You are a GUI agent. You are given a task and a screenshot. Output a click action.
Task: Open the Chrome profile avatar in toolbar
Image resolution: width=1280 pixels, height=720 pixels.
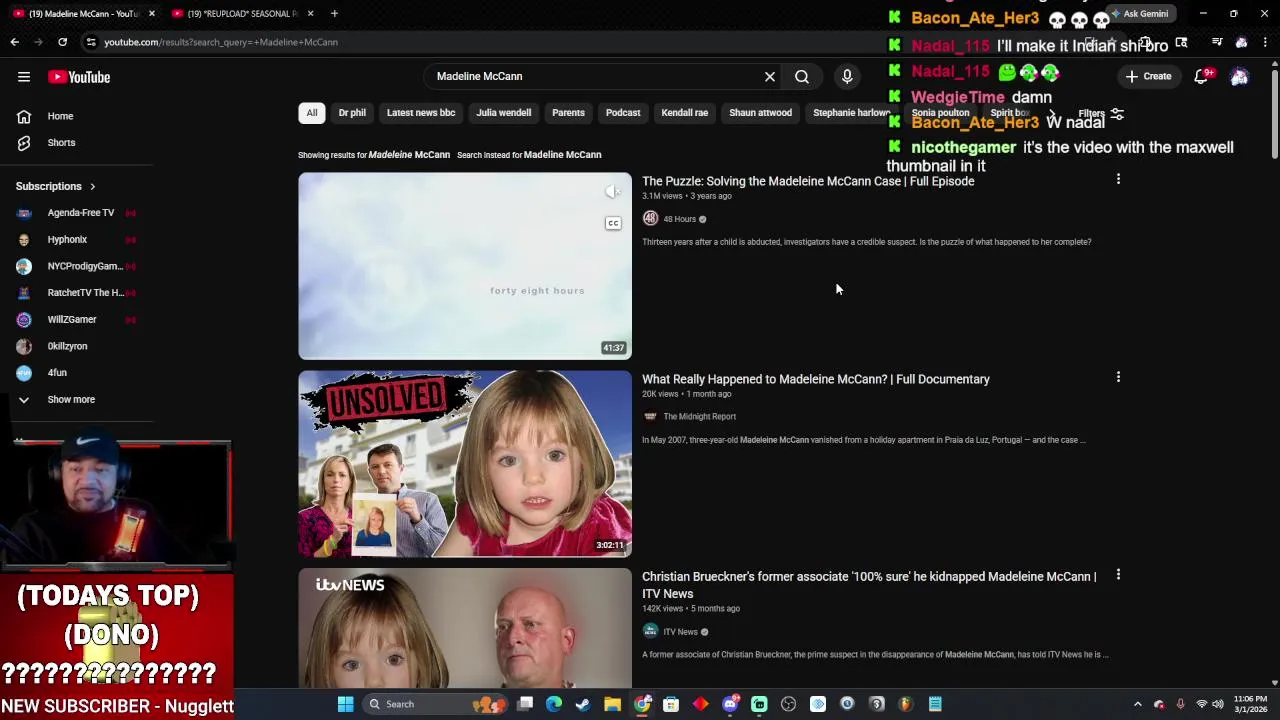[1241, 42]
